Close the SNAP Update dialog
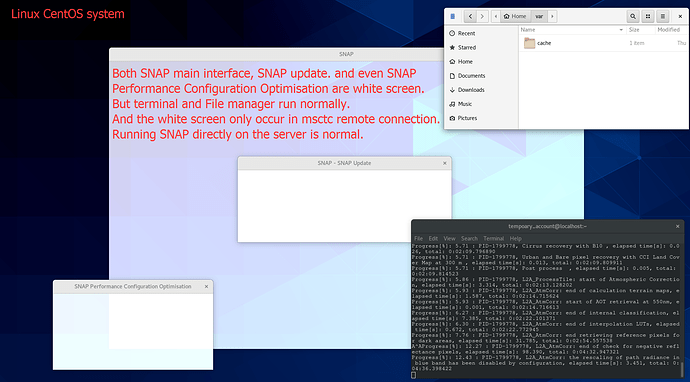Image resolution: width=690 pixels, height=382 pixels. pyautogui.click(x=444, y=163)
